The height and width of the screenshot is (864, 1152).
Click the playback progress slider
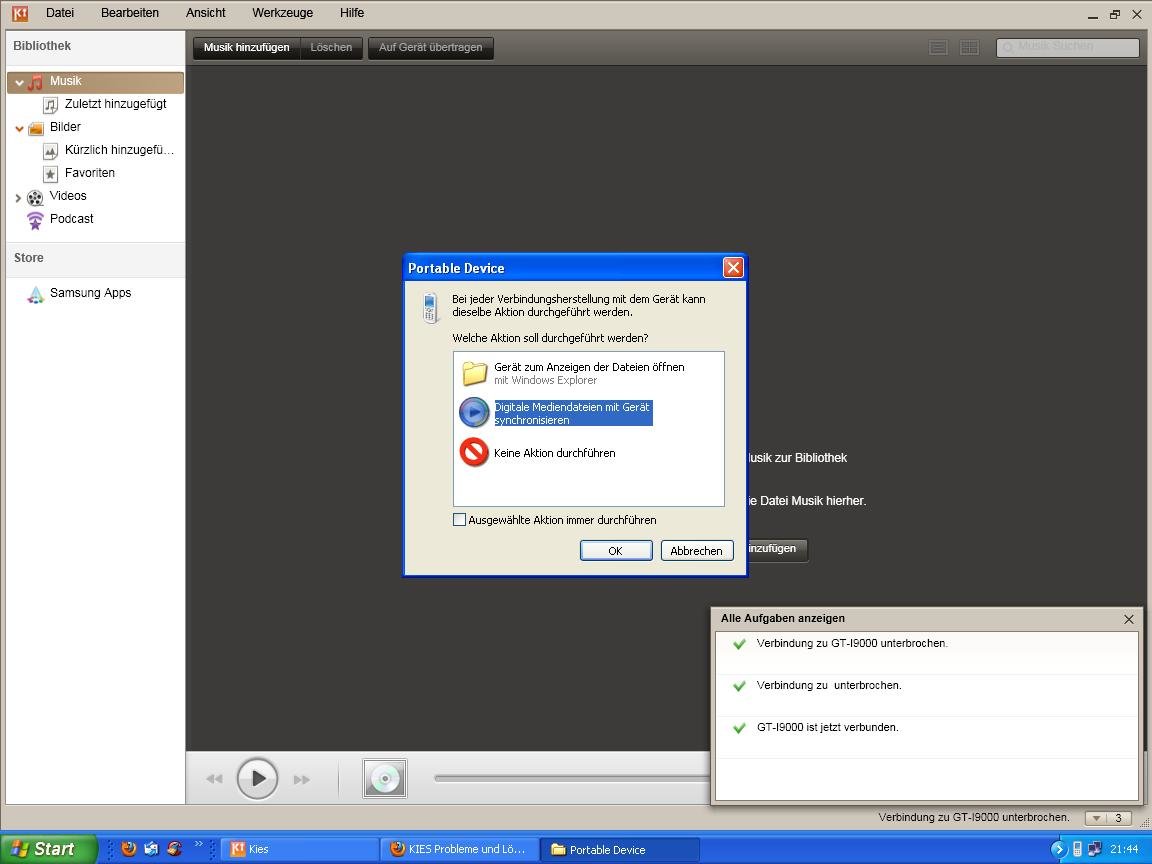click(572, 778)
